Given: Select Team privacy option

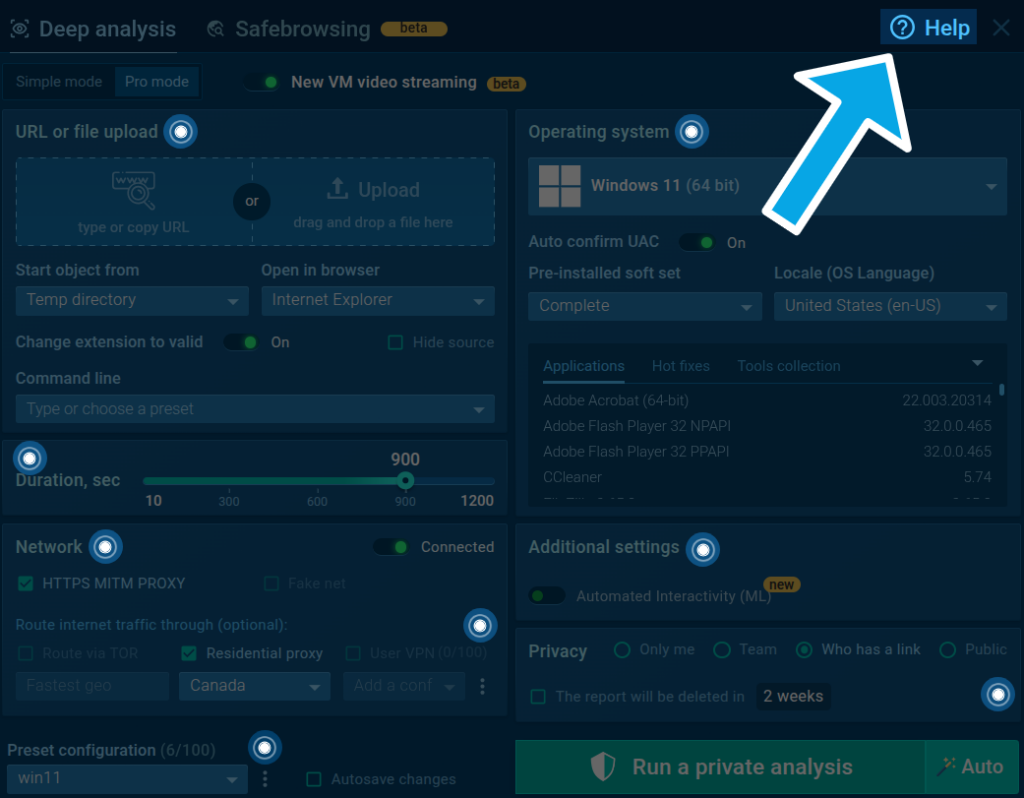Looking at the screenshot, I should (x=722, y=650).
